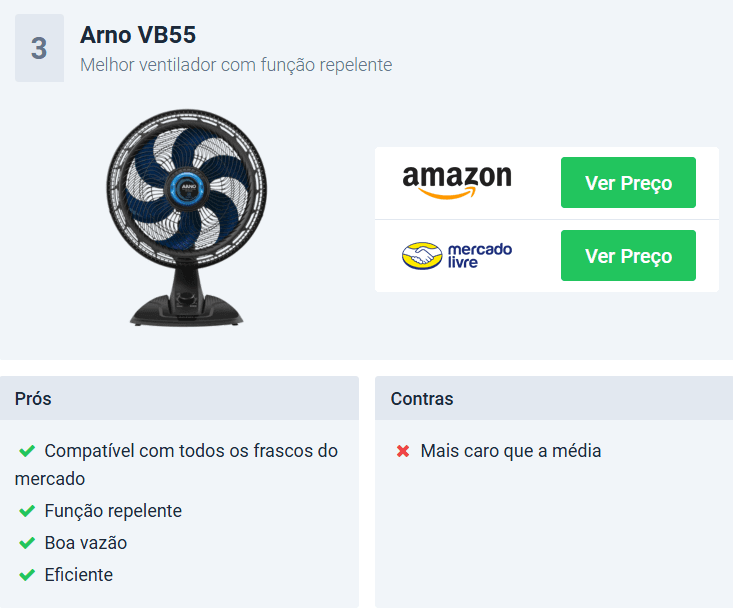Viewport: 733px width, 610px height.
Task: Click the Amazon logo
Action: coord(457,182)
